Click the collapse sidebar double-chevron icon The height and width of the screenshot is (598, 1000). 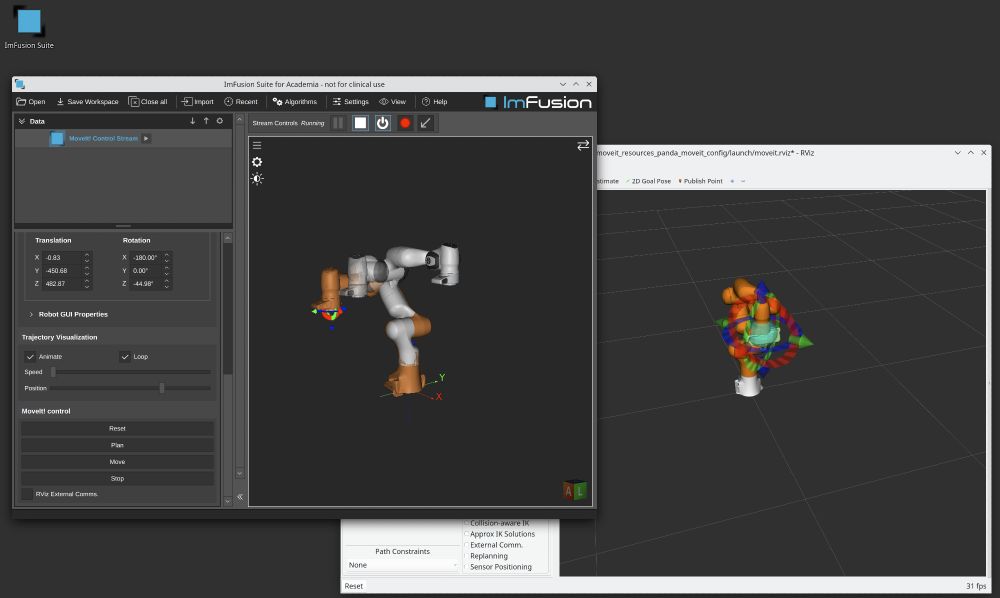coord(240,497)
